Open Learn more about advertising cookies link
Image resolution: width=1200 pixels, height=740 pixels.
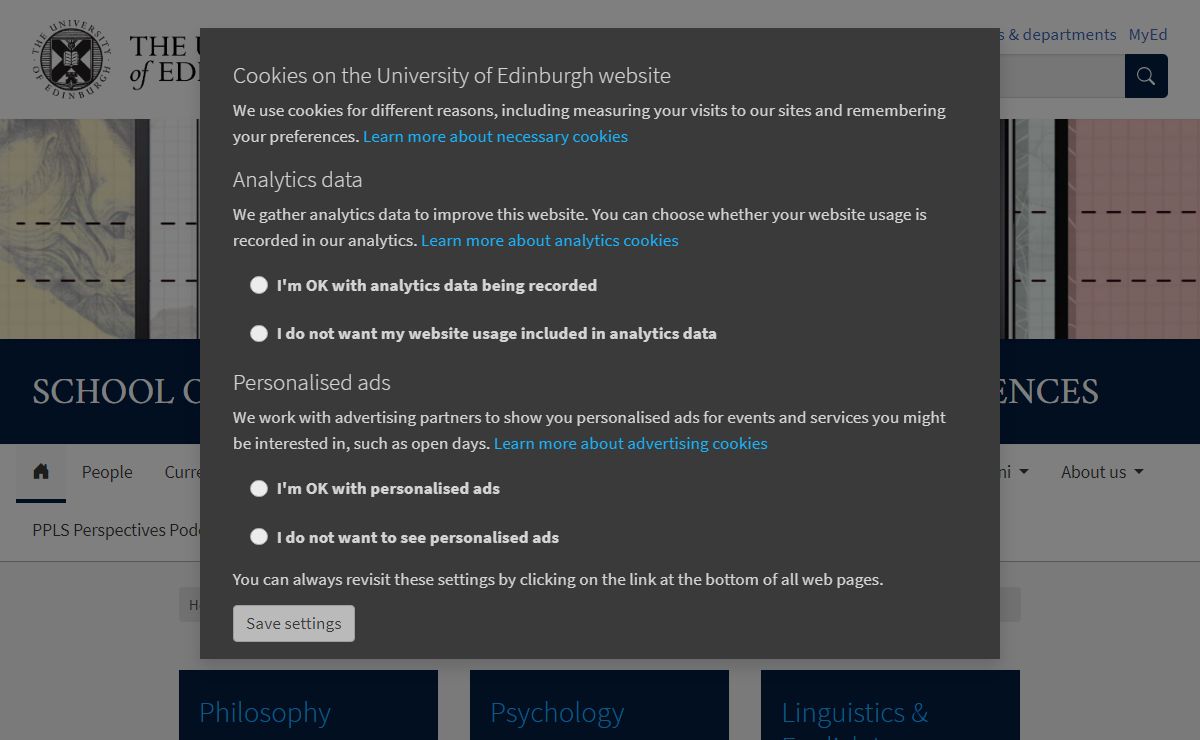630,443
